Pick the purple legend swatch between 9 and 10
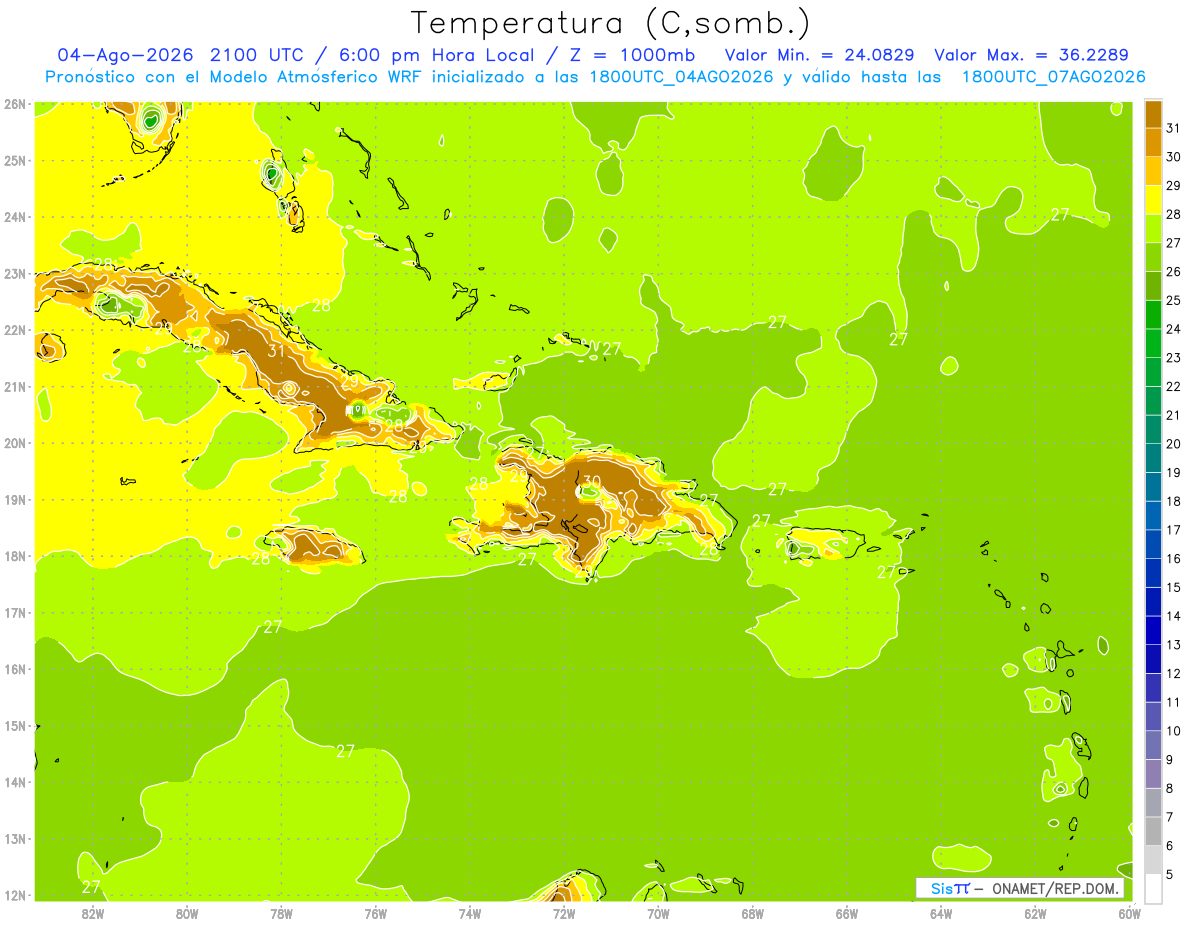 (x=1153, y=745)
